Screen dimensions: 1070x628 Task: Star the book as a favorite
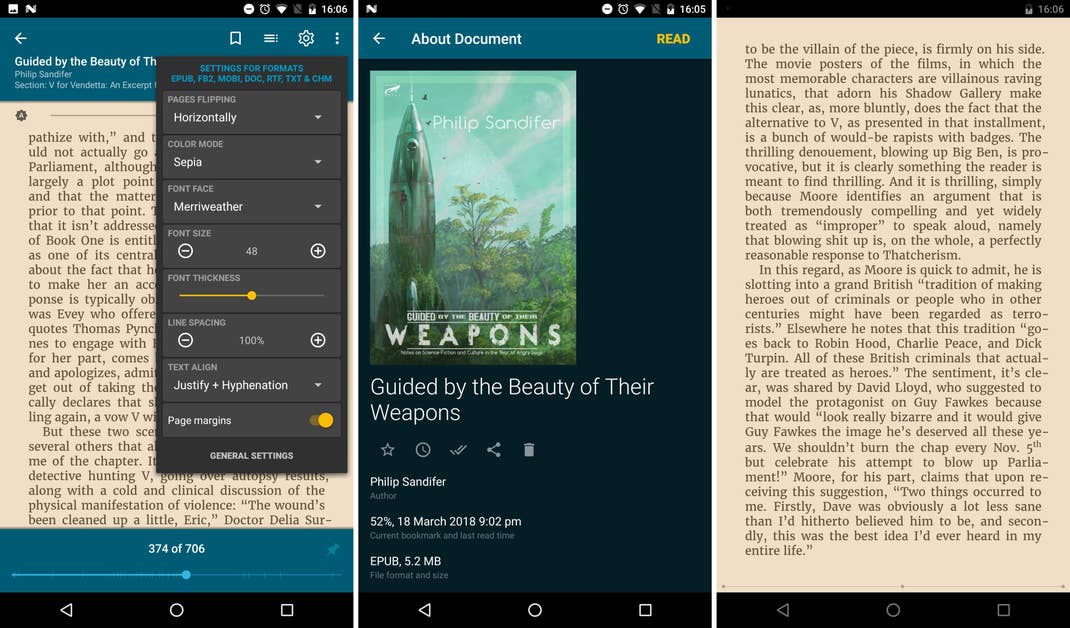pyautogui.click(x=387, y=450)
